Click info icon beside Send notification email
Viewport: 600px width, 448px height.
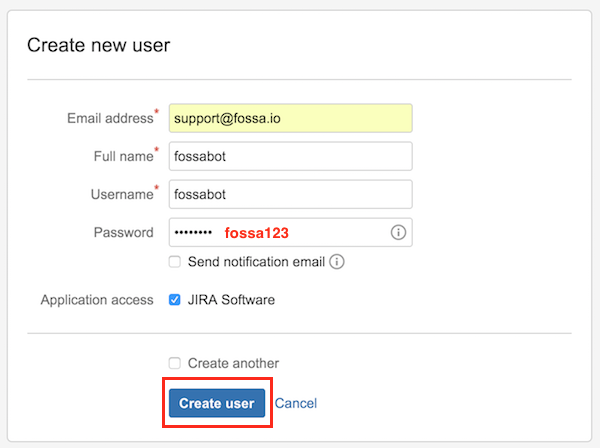[x=337, y=262]
